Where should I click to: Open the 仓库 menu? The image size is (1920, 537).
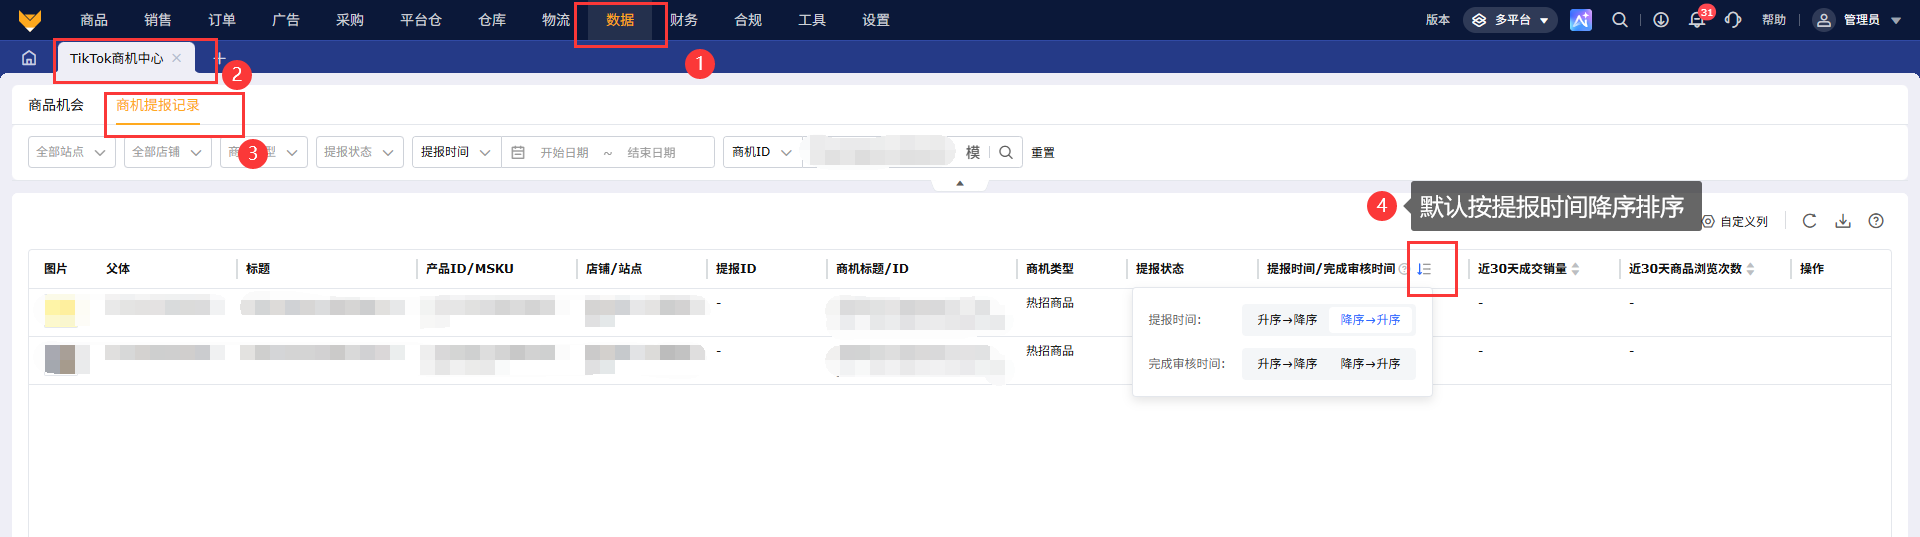coord(492,20)
